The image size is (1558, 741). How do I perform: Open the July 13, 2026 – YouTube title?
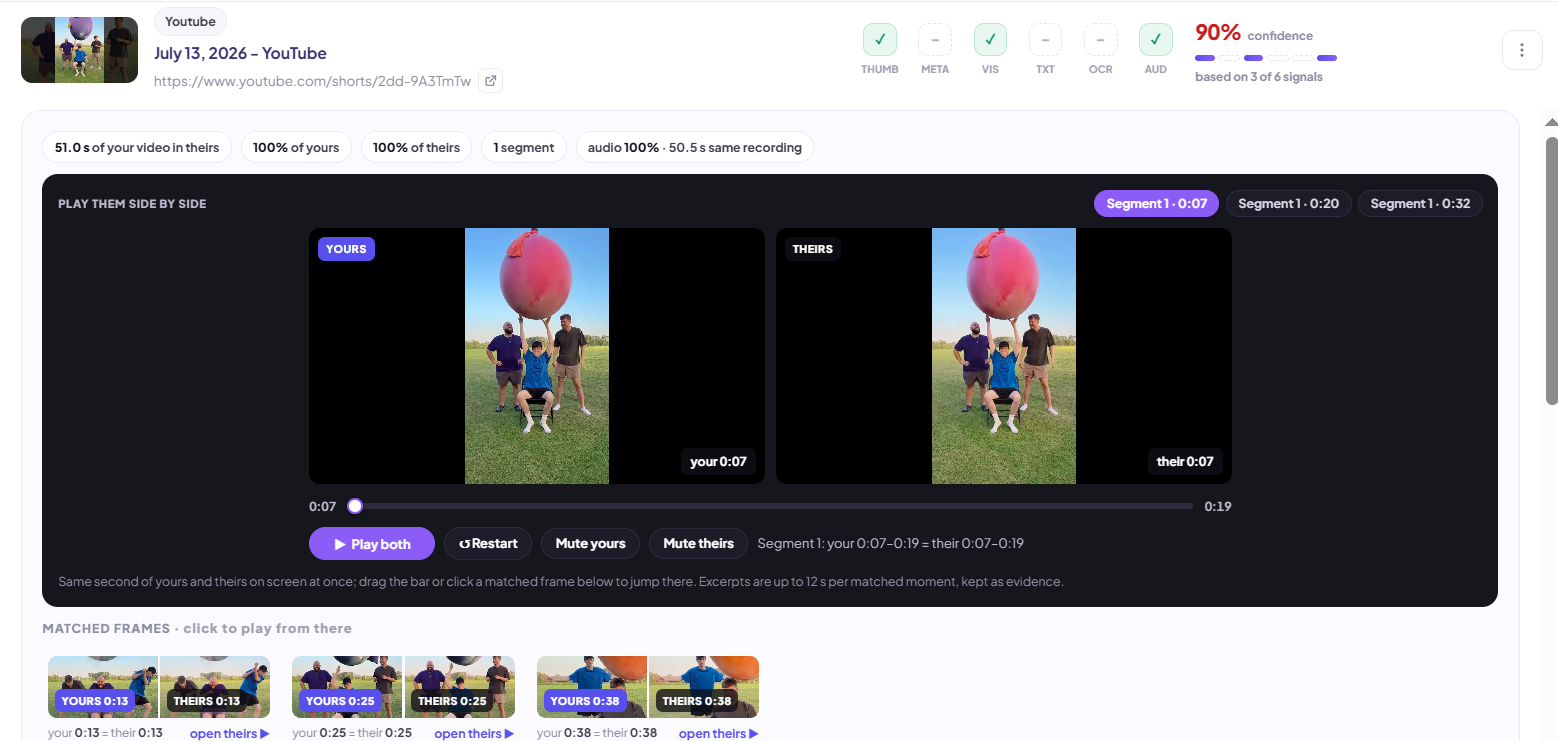coord(240,53)
